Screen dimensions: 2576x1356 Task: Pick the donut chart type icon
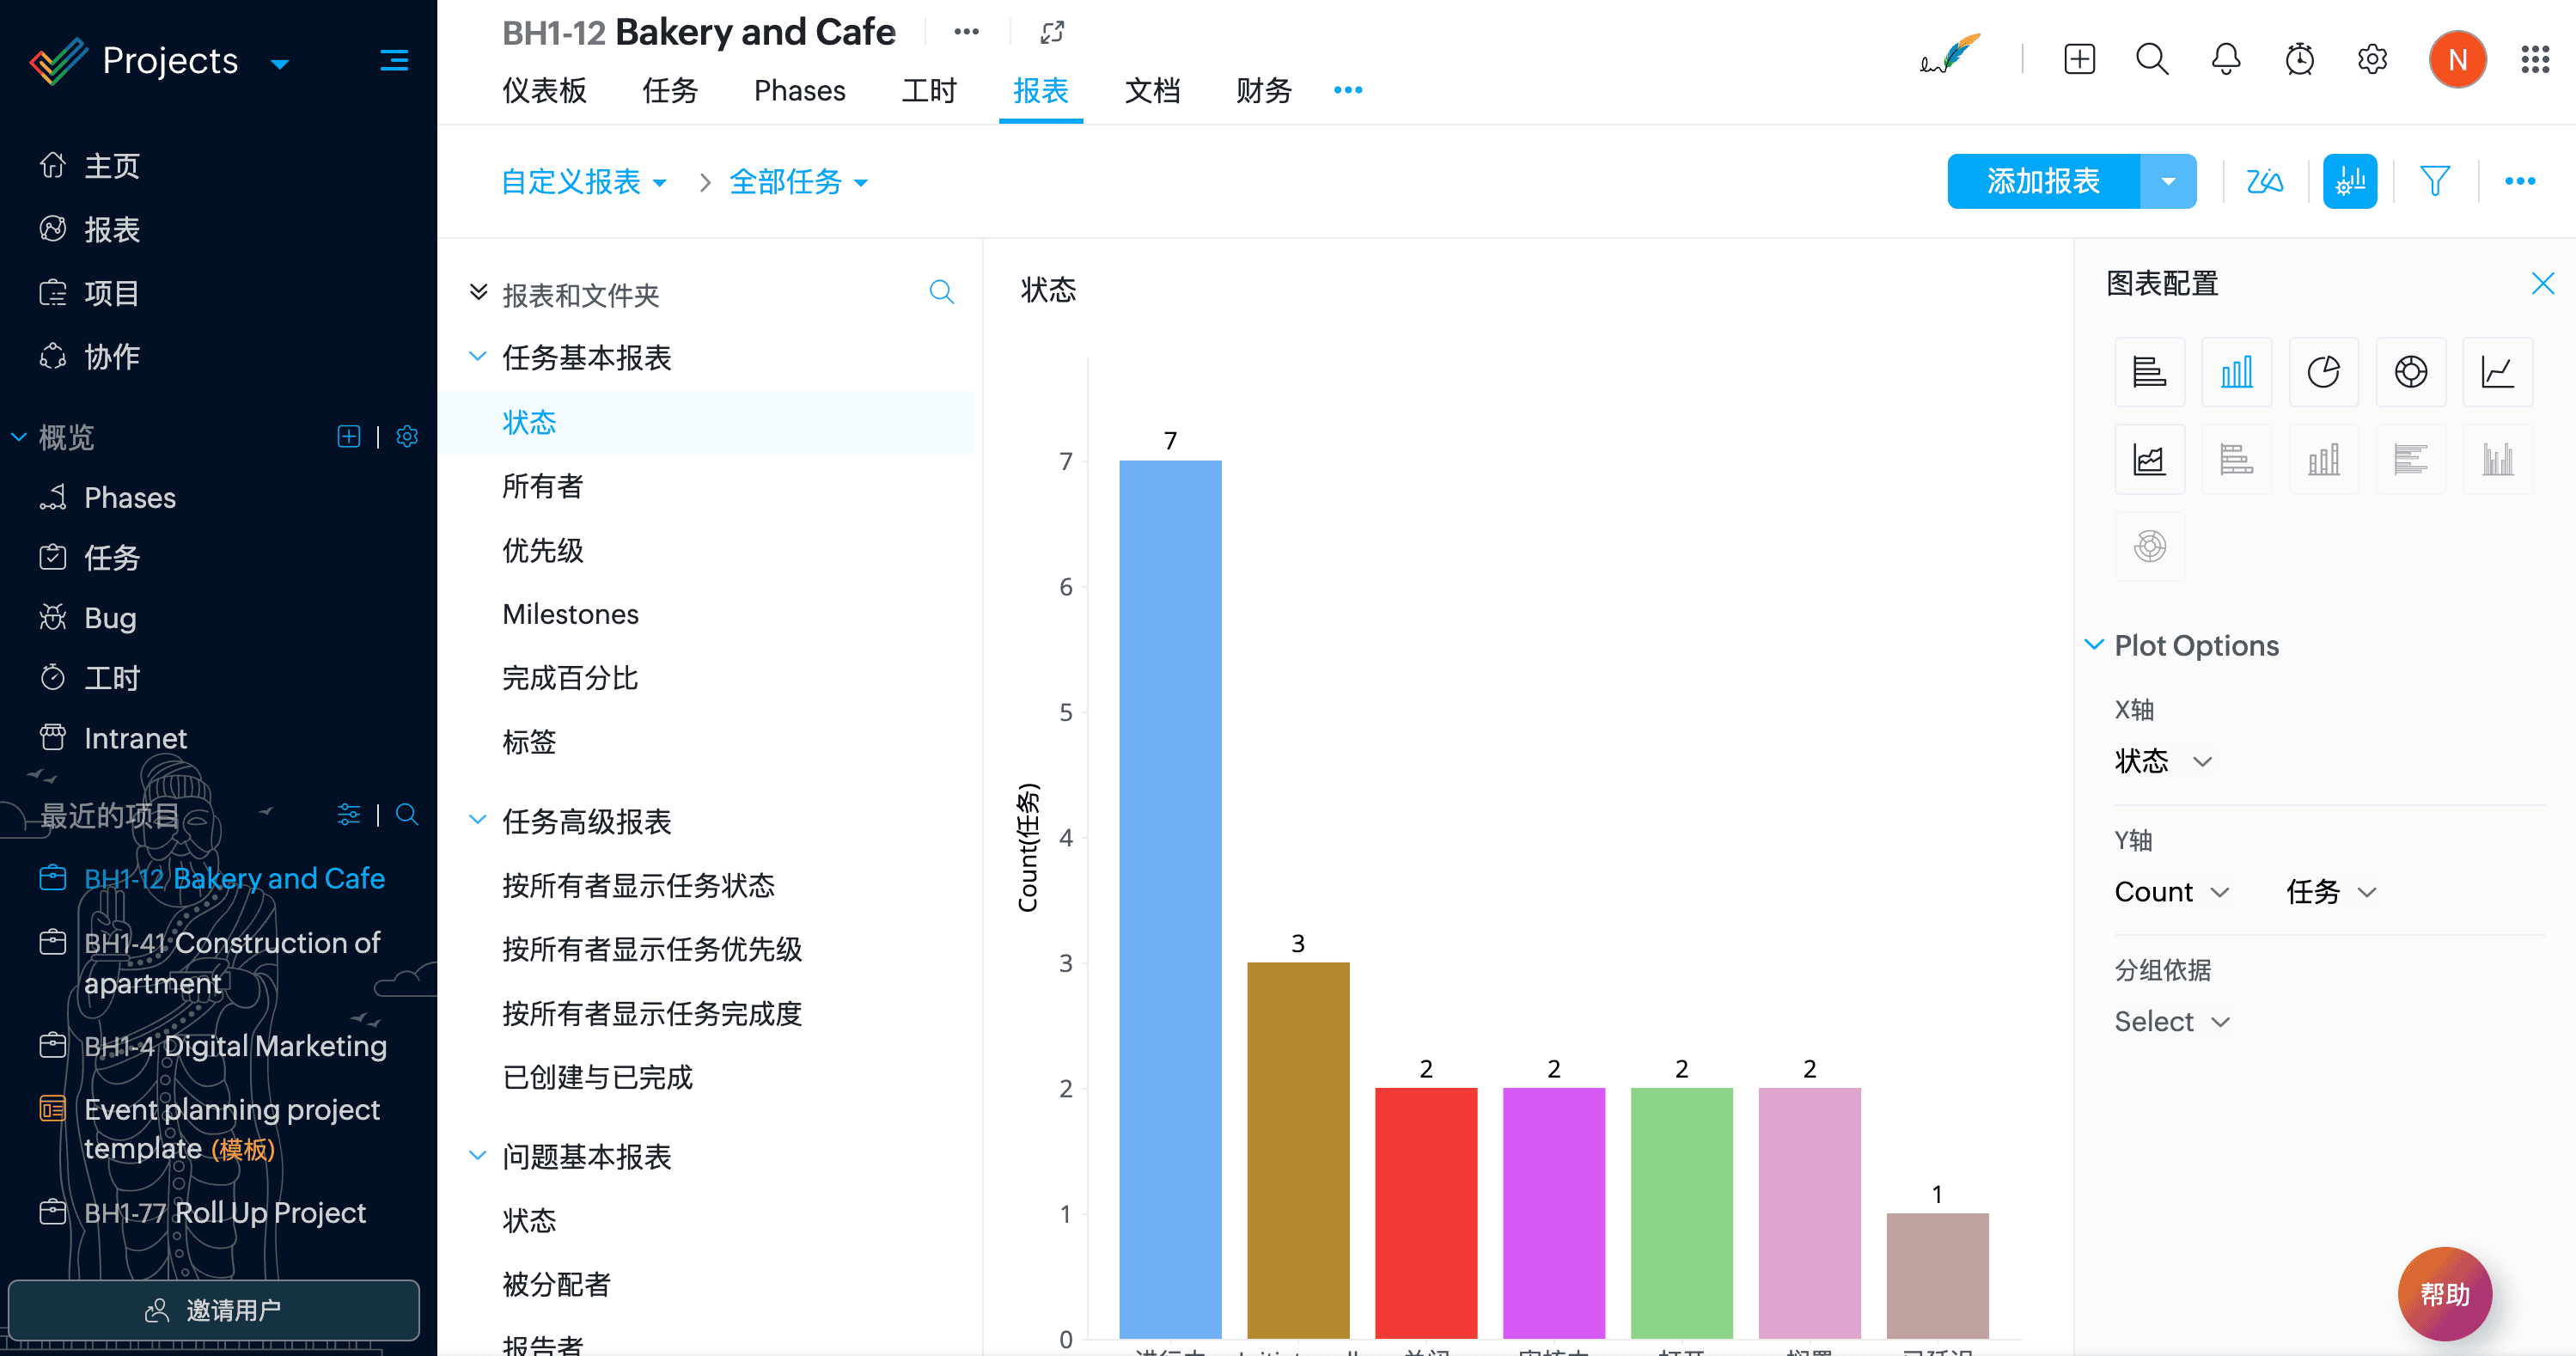pos(2410,372)
